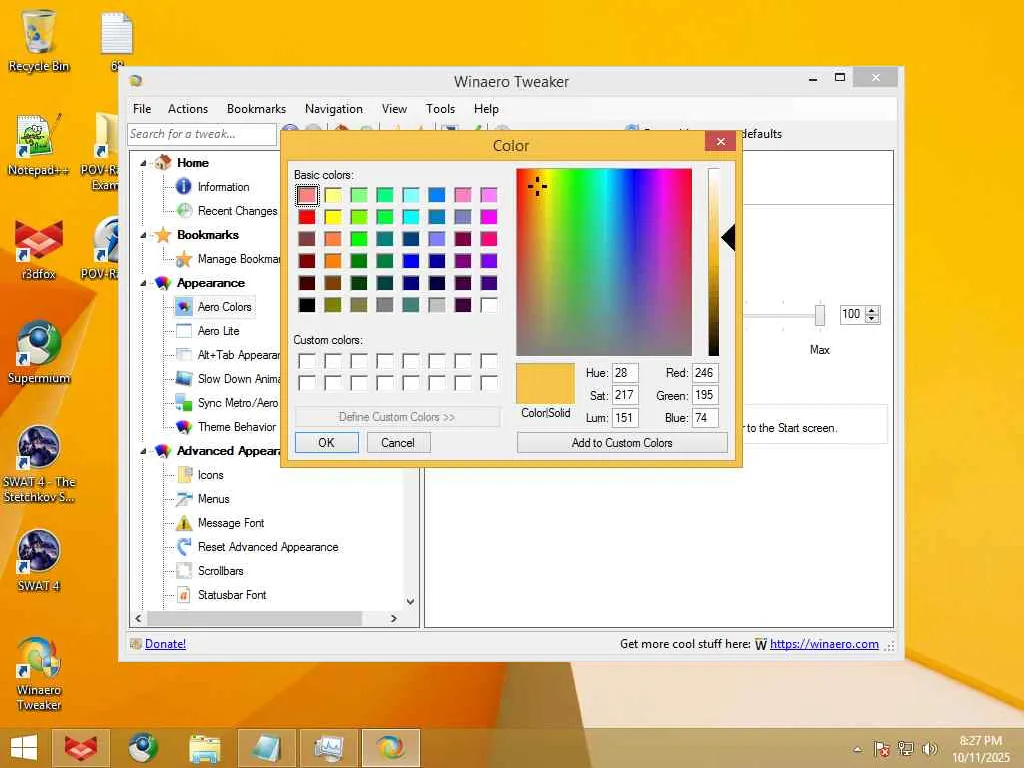
Task: Select the Theme Behavior icon
Action: tap(184, 427)
